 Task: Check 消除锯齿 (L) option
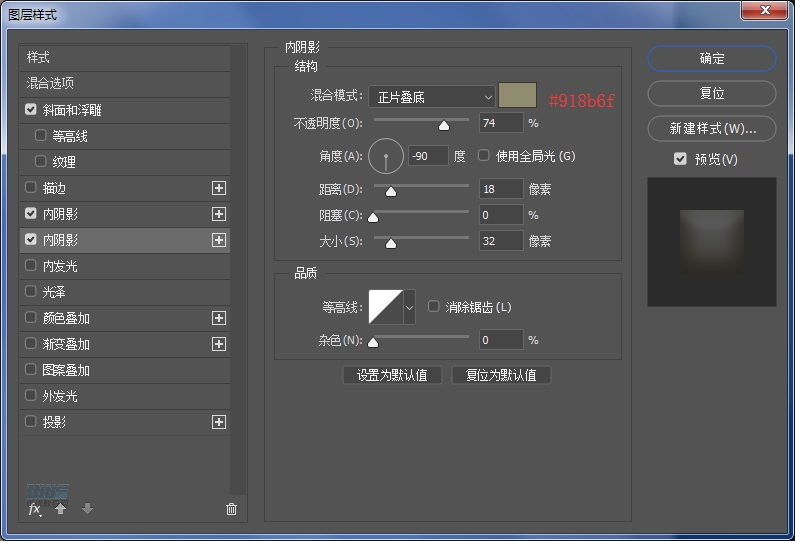click(433, 306)
